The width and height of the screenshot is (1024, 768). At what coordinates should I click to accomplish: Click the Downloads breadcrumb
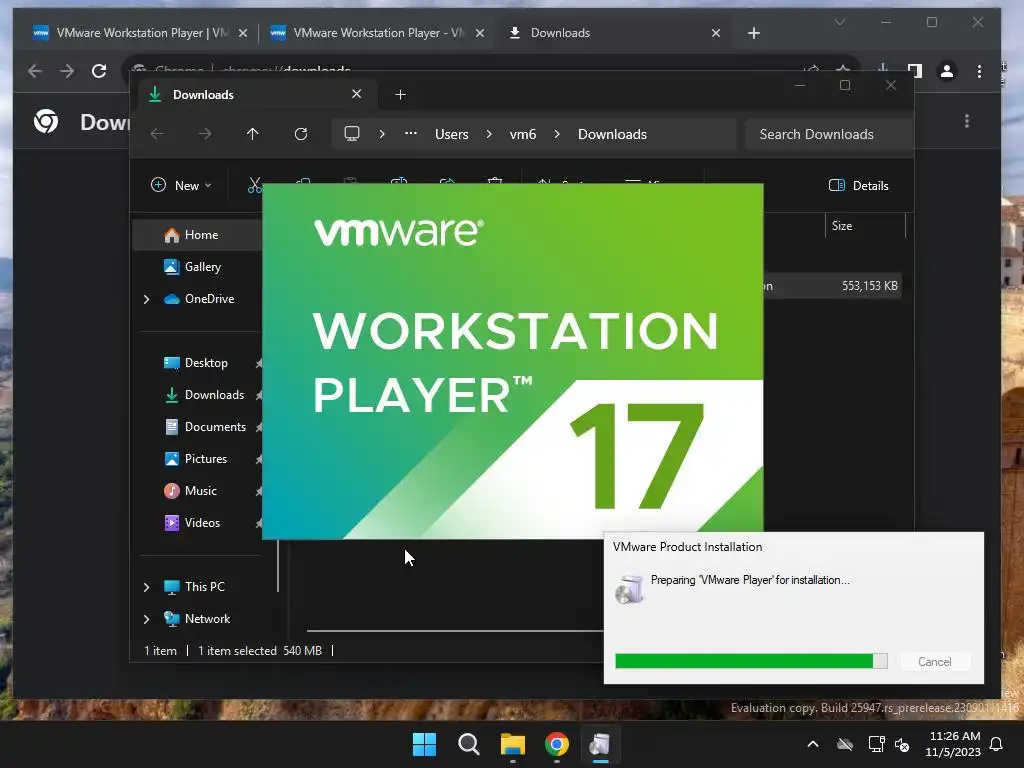point(612,134)
